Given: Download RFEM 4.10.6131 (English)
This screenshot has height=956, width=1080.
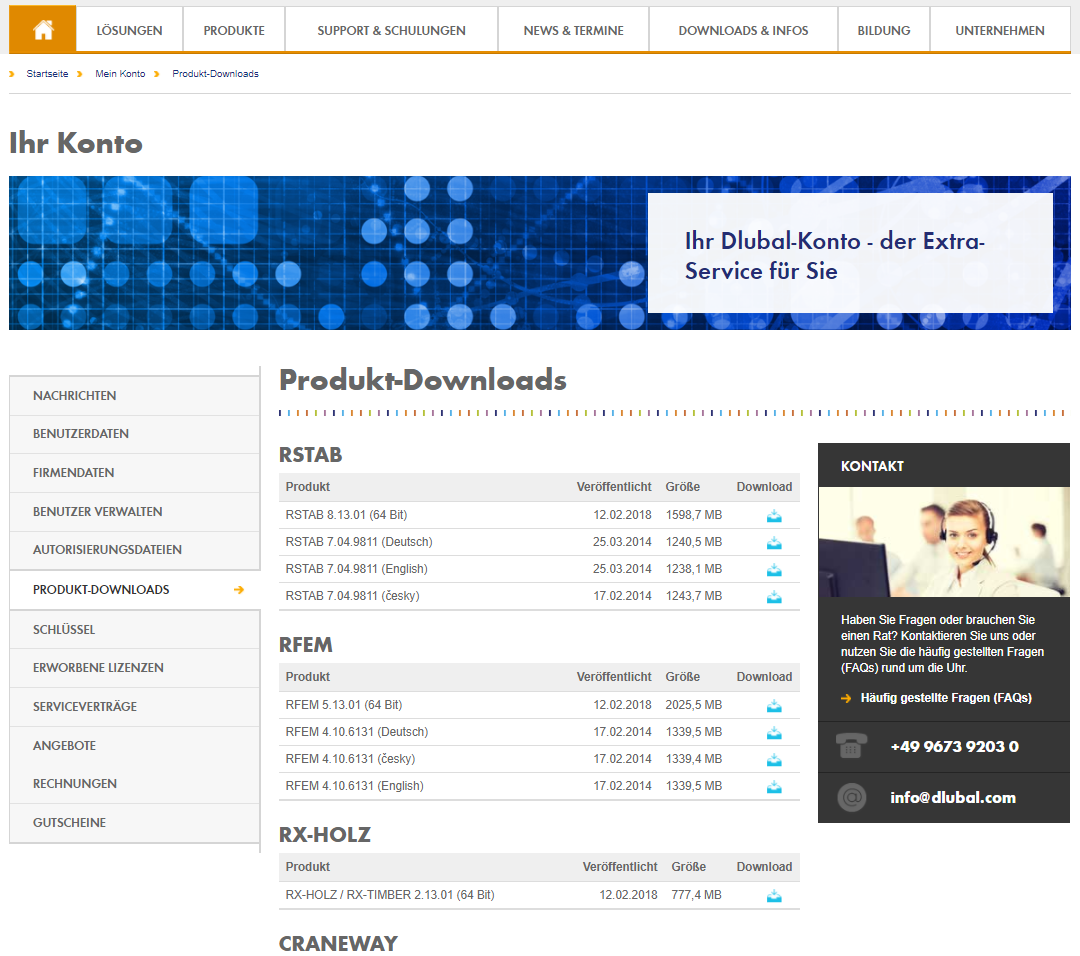Looking at the screenshot, I should click(773, 788).
